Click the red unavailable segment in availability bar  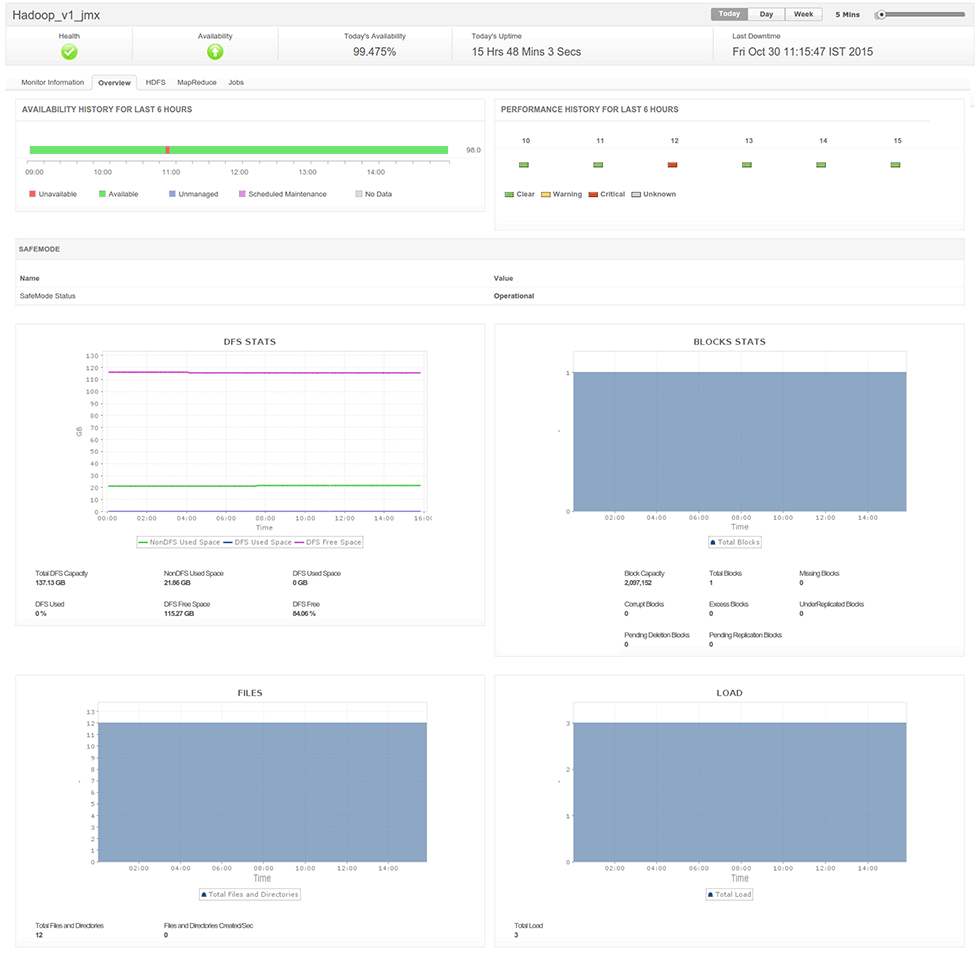pos(168,150)
